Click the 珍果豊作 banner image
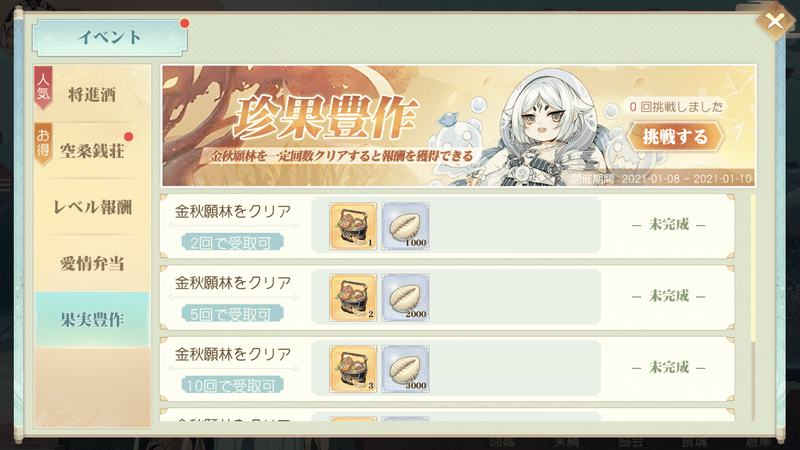Image resolution: width=800 pixels, height=450 pixels. (459, 126)
